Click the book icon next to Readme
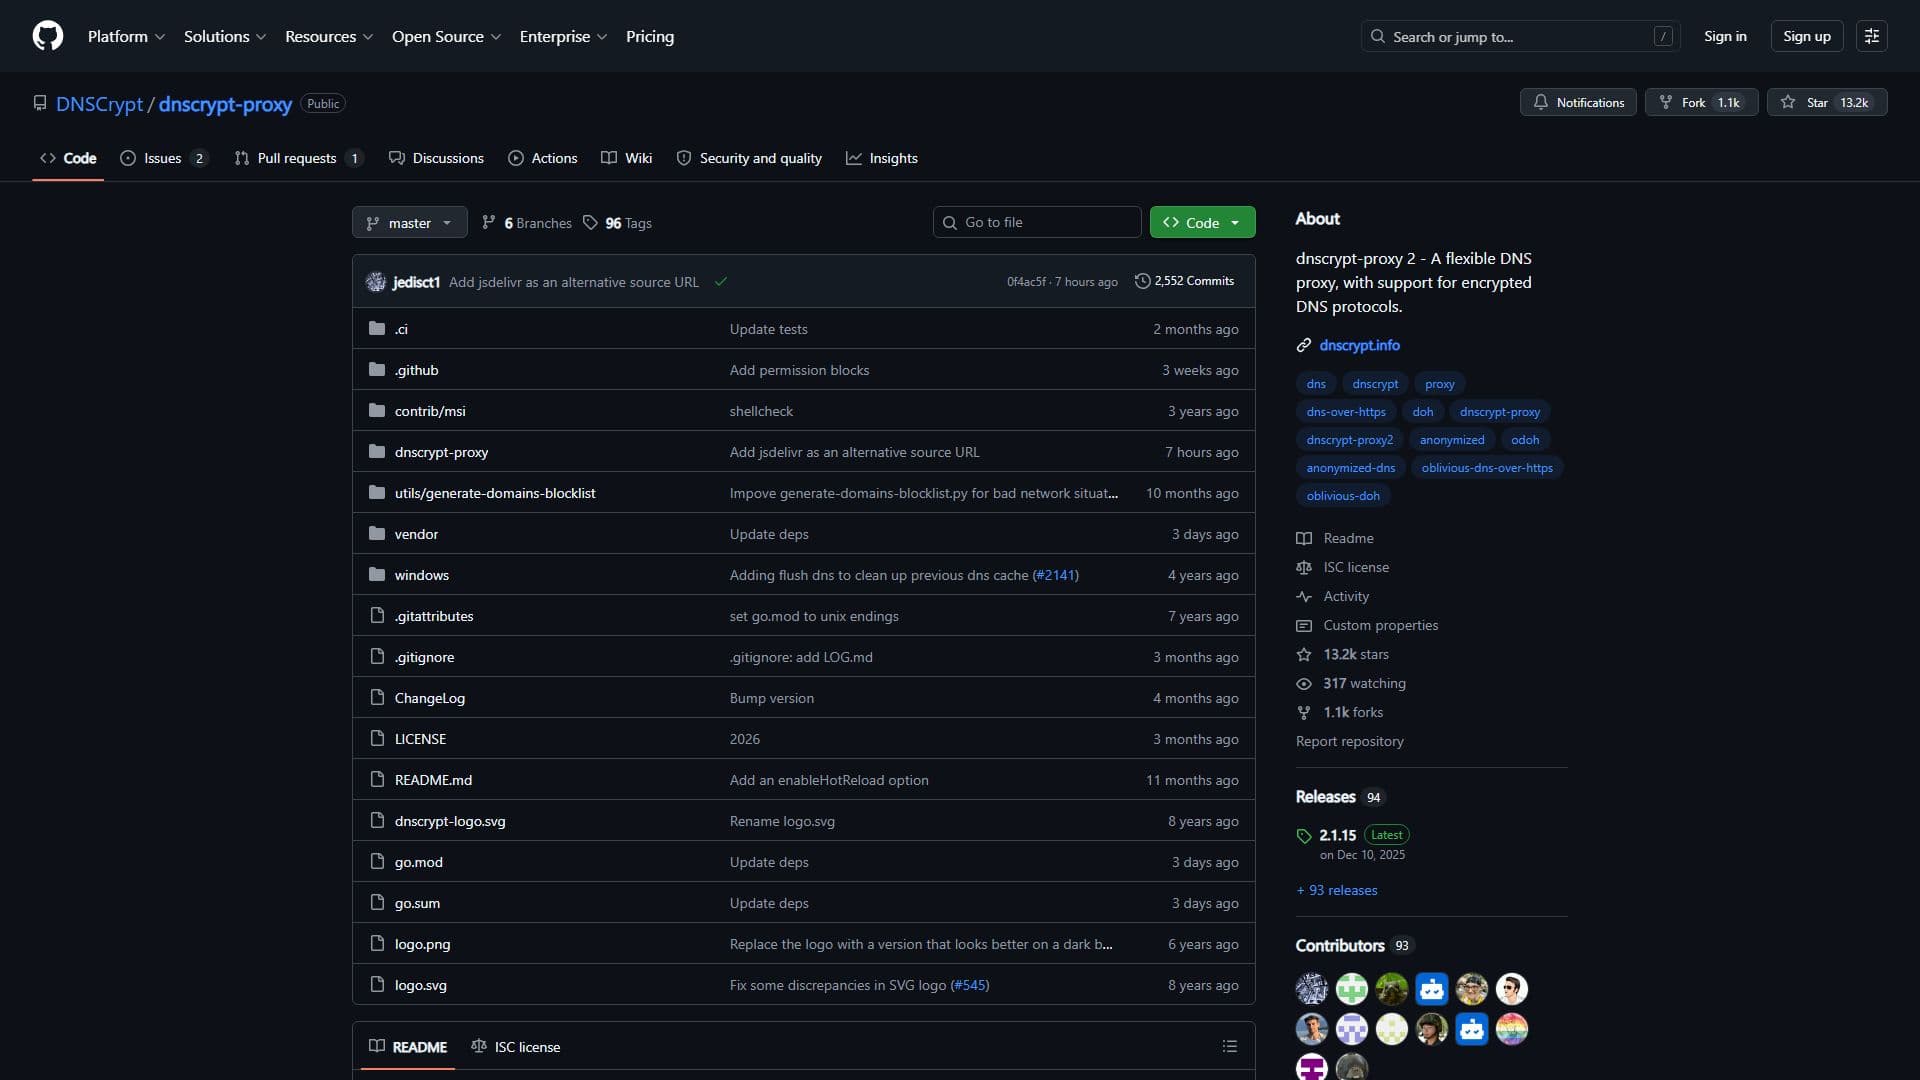This screenshot has width=1920, height=1080. (1304, 538)
